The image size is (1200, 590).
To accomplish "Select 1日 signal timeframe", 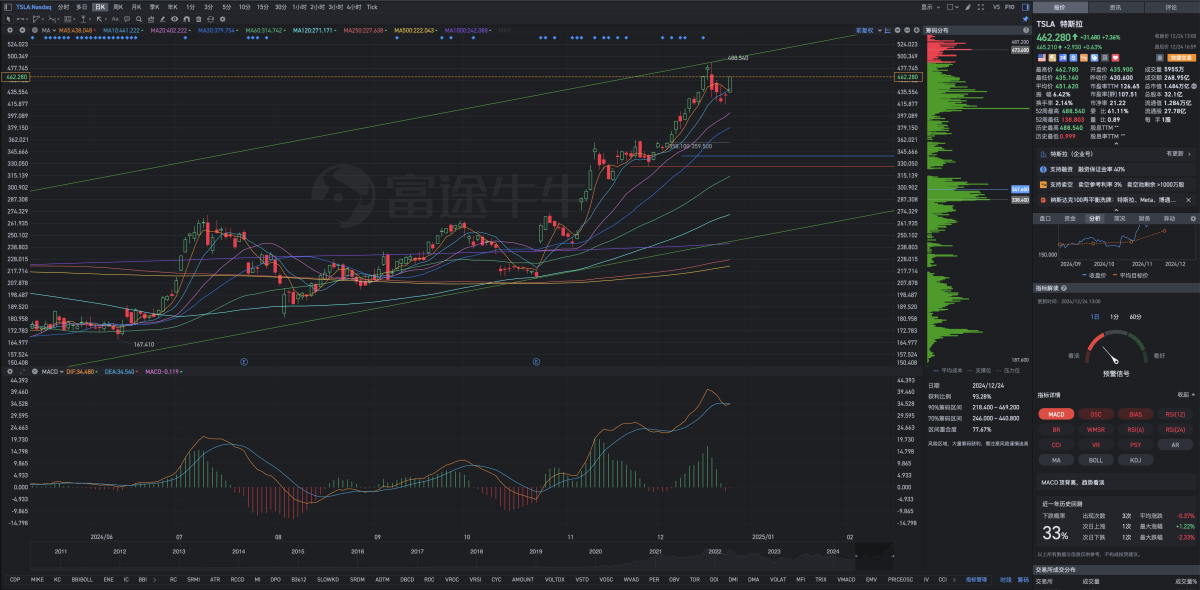I will (1095, 317).
